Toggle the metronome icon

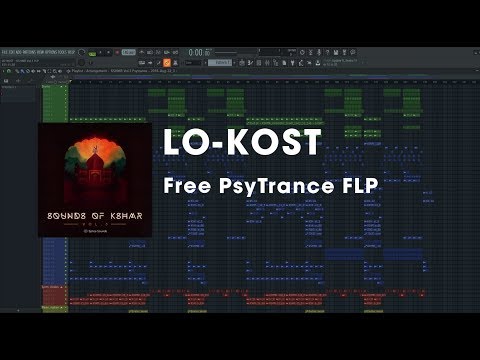(141, 52)
